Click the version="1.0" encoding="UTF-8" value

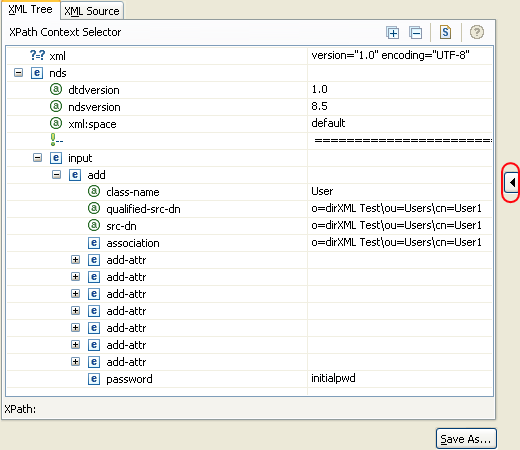click(x=390, y=55)
